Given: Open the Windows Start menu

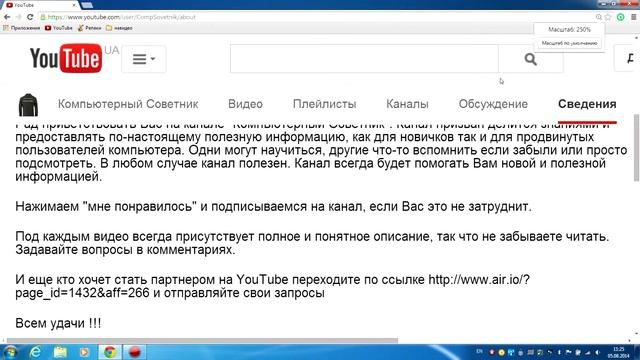Looking at the screenshot, I should pyautogui.click(x=10, y=352).
